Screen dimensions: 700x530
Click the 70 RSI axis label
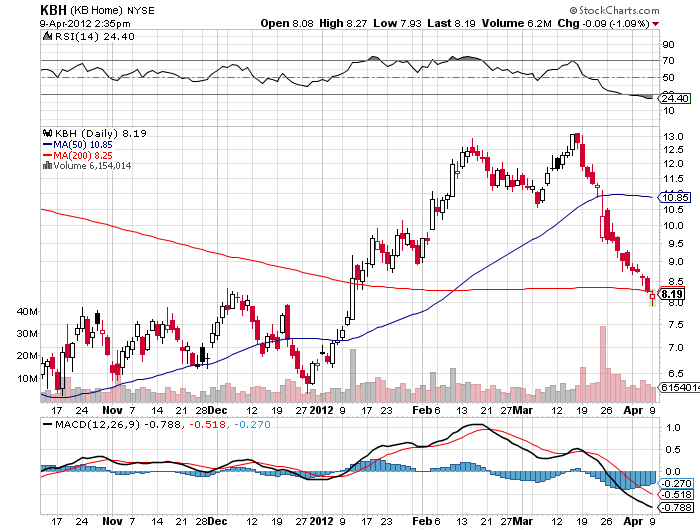tap(668, 60)
